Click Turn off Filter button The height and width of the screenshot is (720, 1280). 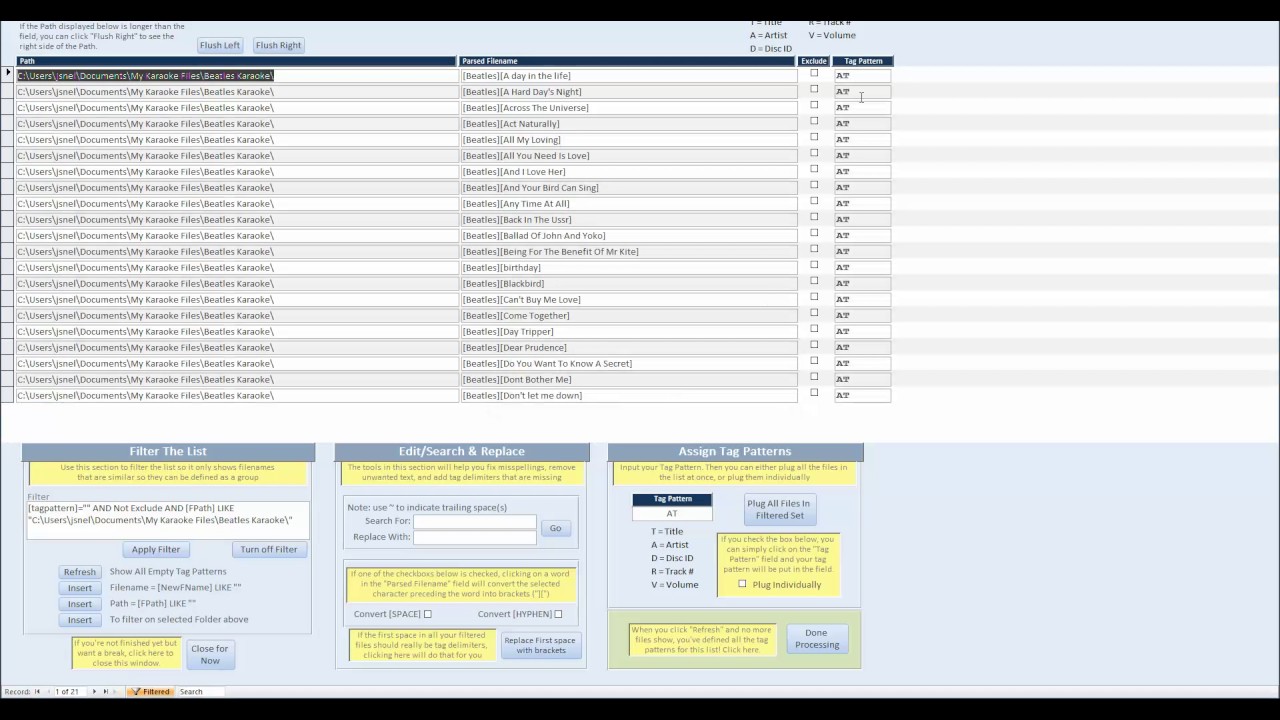tap(268, 549)
